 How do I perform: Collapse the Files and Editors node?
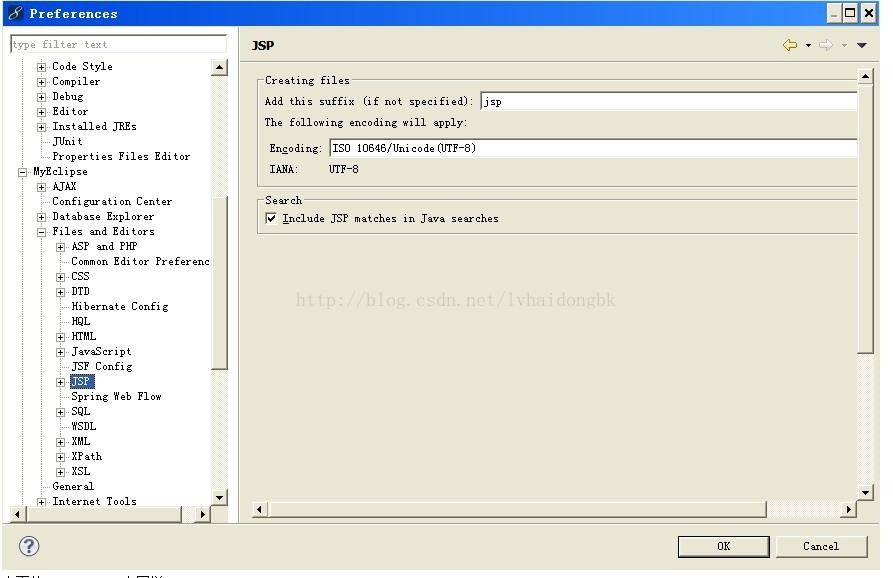pos(42,232)
